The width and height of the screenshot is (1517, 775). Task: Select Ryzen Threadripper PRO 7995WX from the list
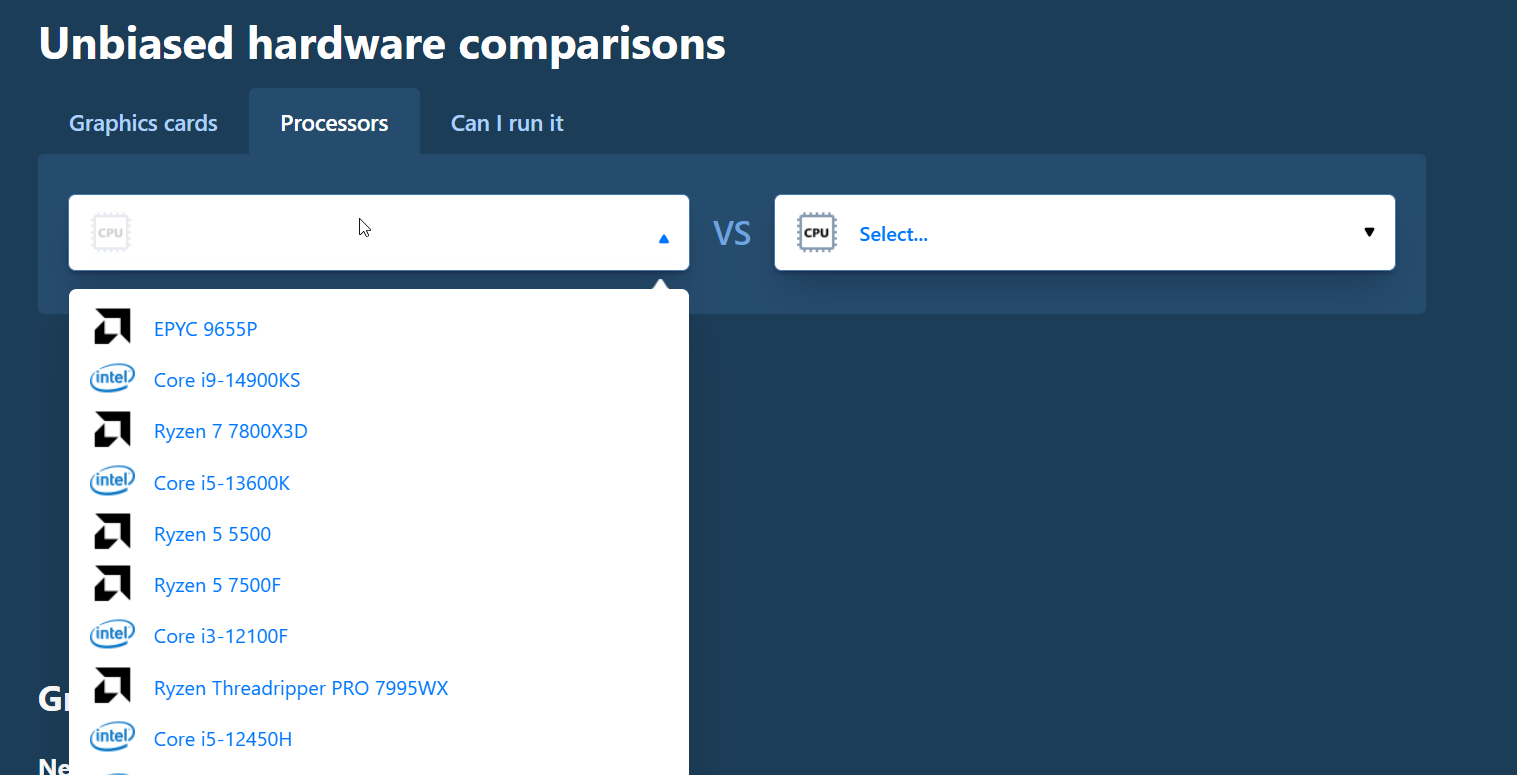coord(301,688)
